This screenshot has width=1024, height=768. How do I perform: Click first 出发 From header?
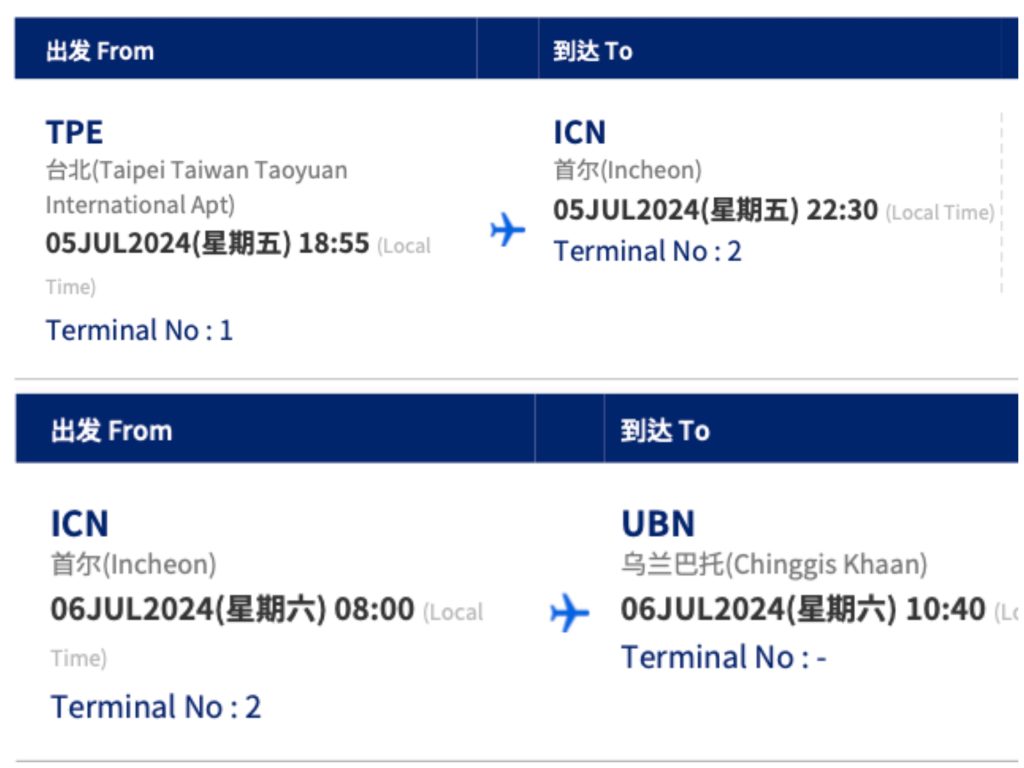point(100,51)
